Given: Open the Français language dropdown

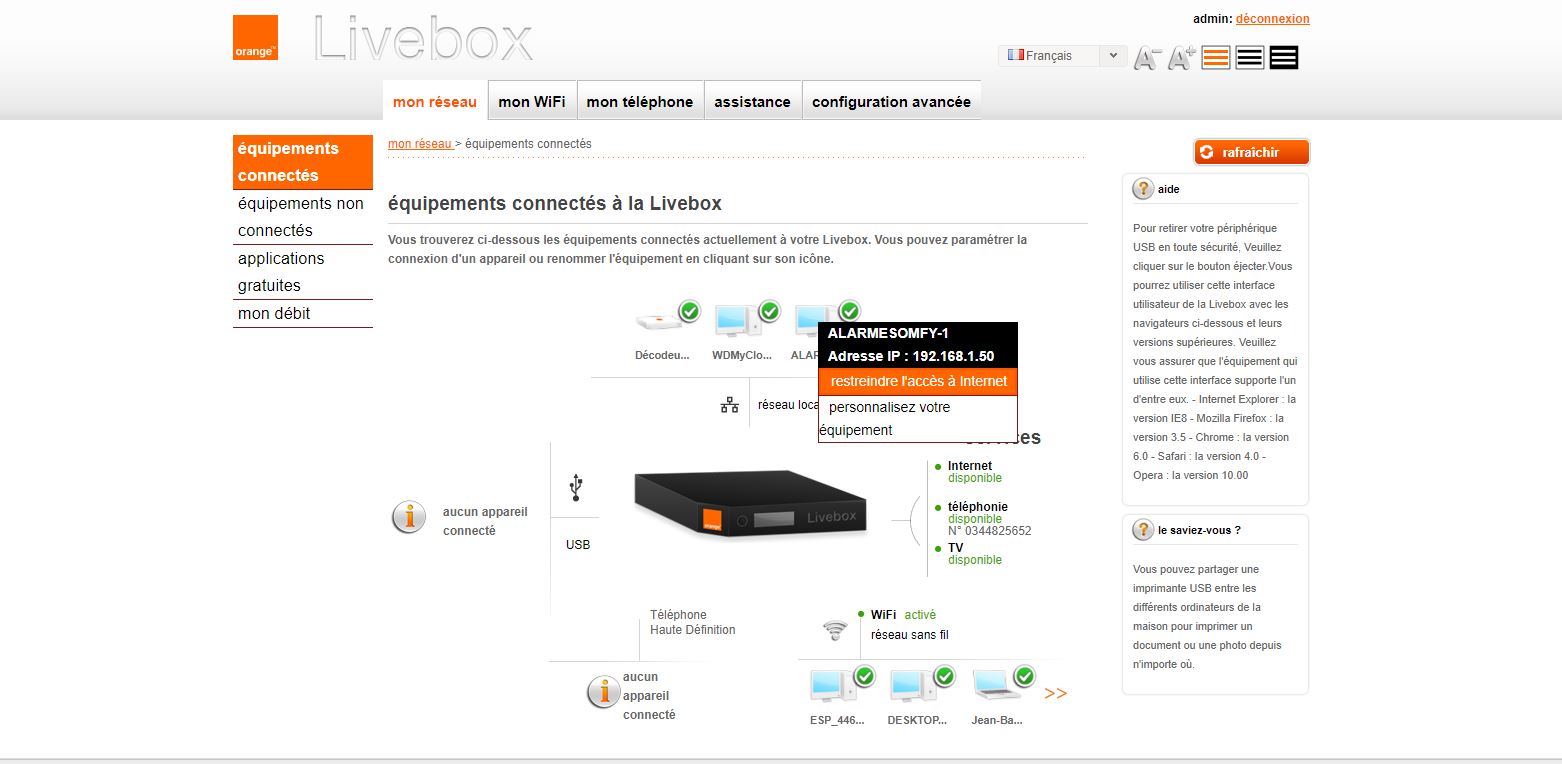Looking at the screenshot, I should click(x=1063, y=56).
